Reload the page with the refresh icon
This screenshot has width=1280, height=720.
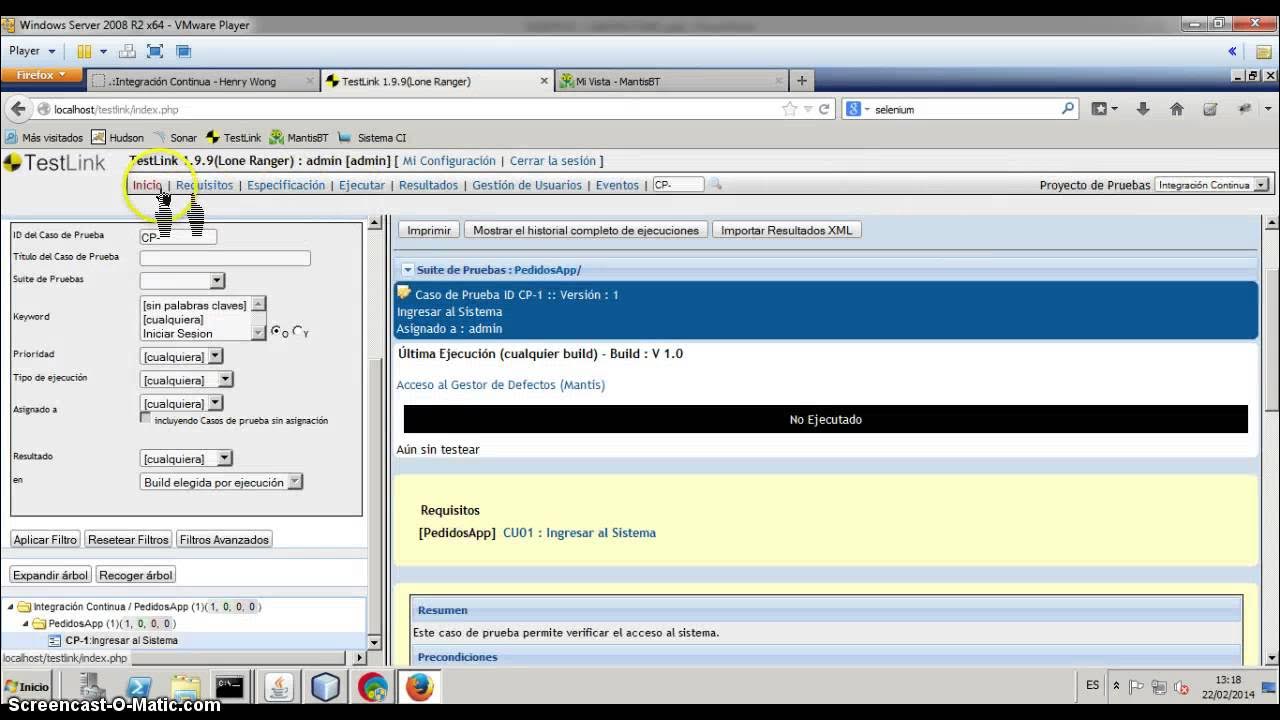coord(824,109)
